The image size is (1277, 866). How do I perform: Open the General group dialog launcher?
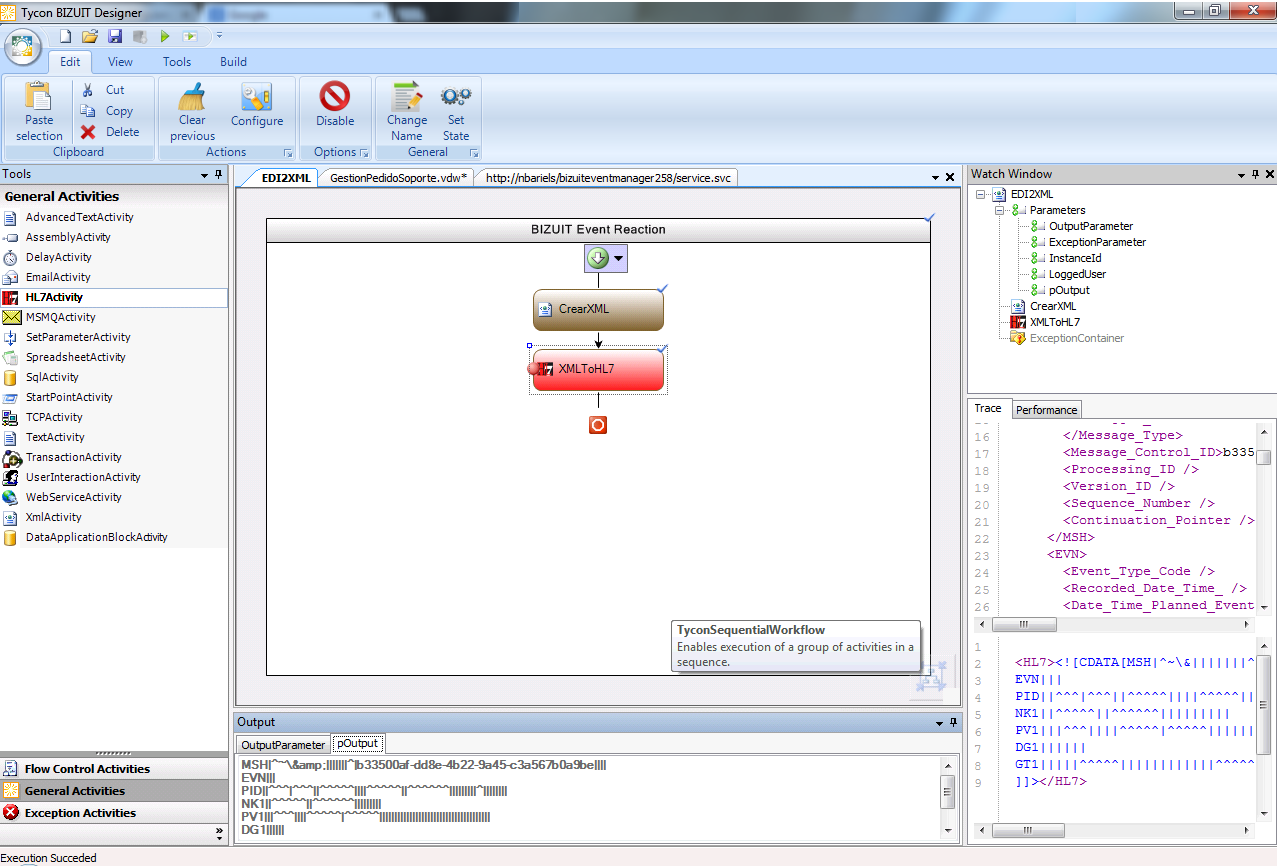(474, 153)
